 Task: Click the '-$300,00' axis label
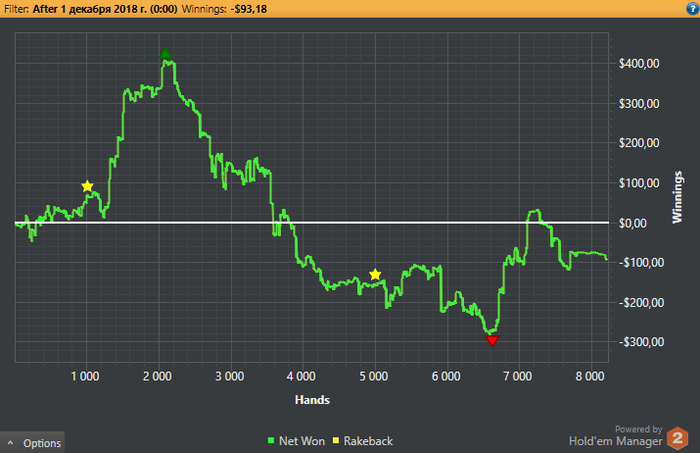point(641,342)
